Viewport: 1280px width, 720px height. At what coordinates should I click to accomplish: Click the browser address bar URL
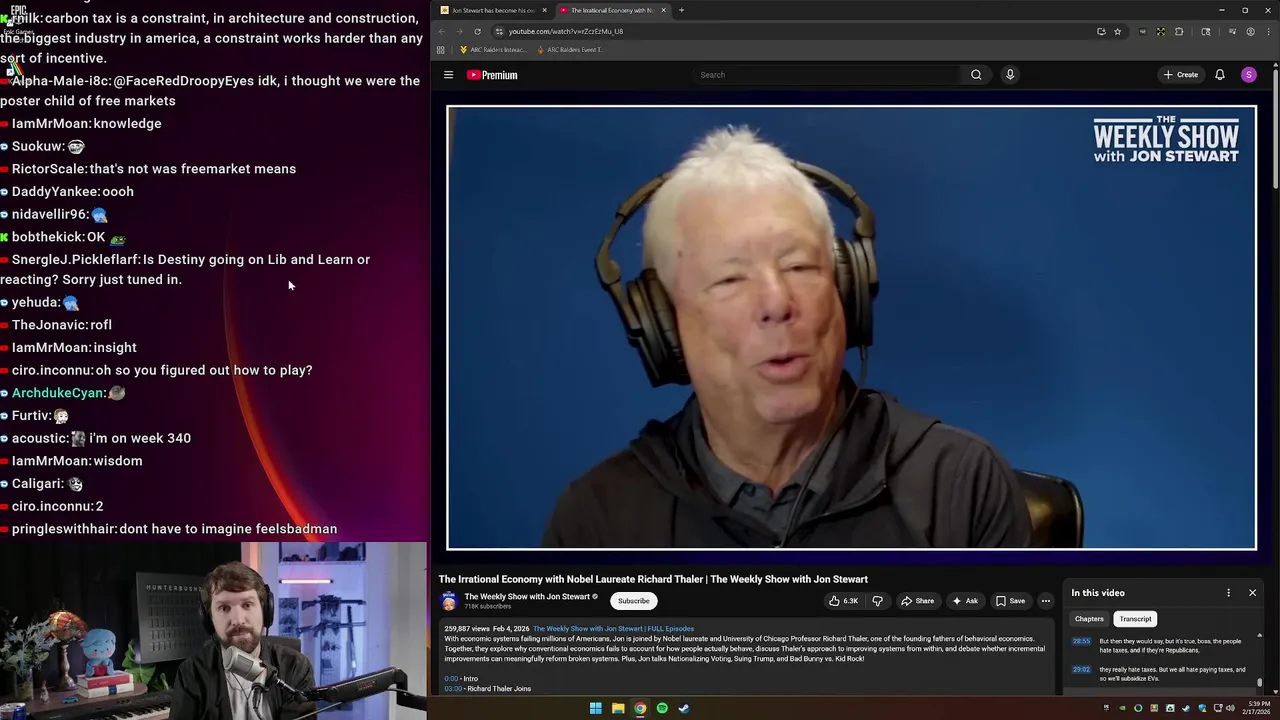click(x=566, y=31)
